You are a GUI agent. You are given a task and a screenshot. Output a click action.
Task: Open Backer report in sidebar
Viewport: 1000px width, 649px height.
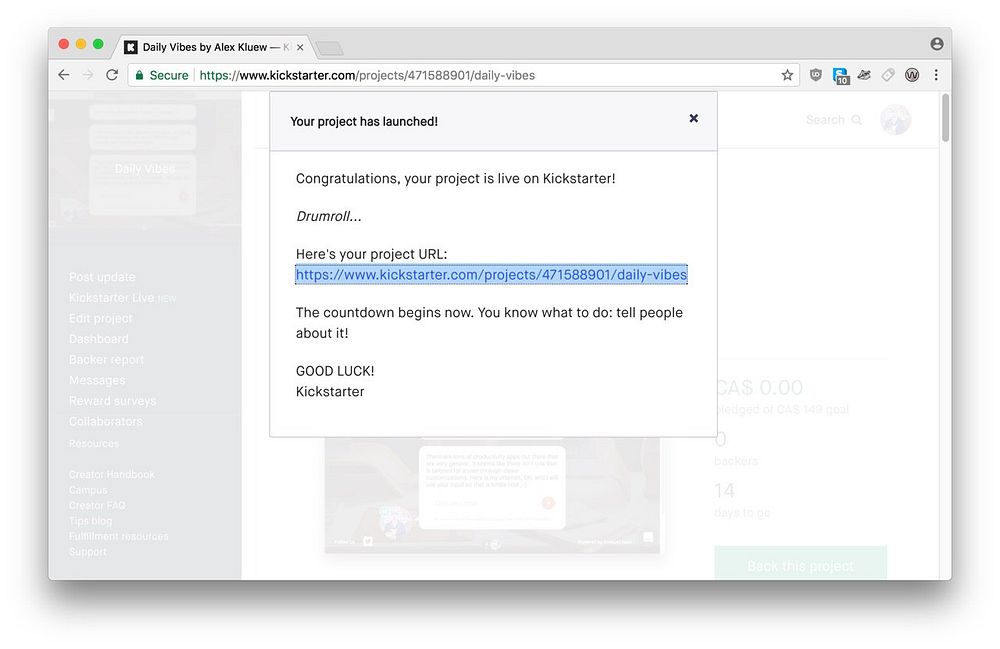tap(107, 360)
